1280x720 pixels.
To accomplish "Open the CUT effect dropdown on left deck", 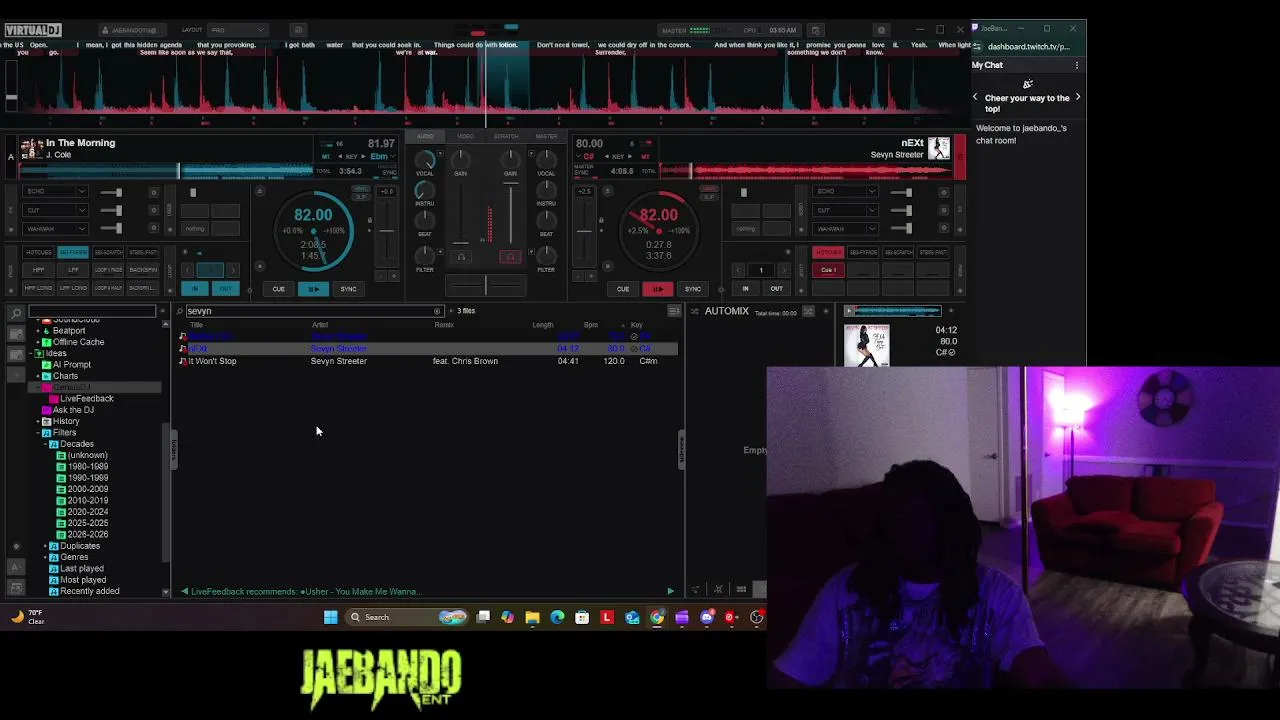I will coord(56,210).
